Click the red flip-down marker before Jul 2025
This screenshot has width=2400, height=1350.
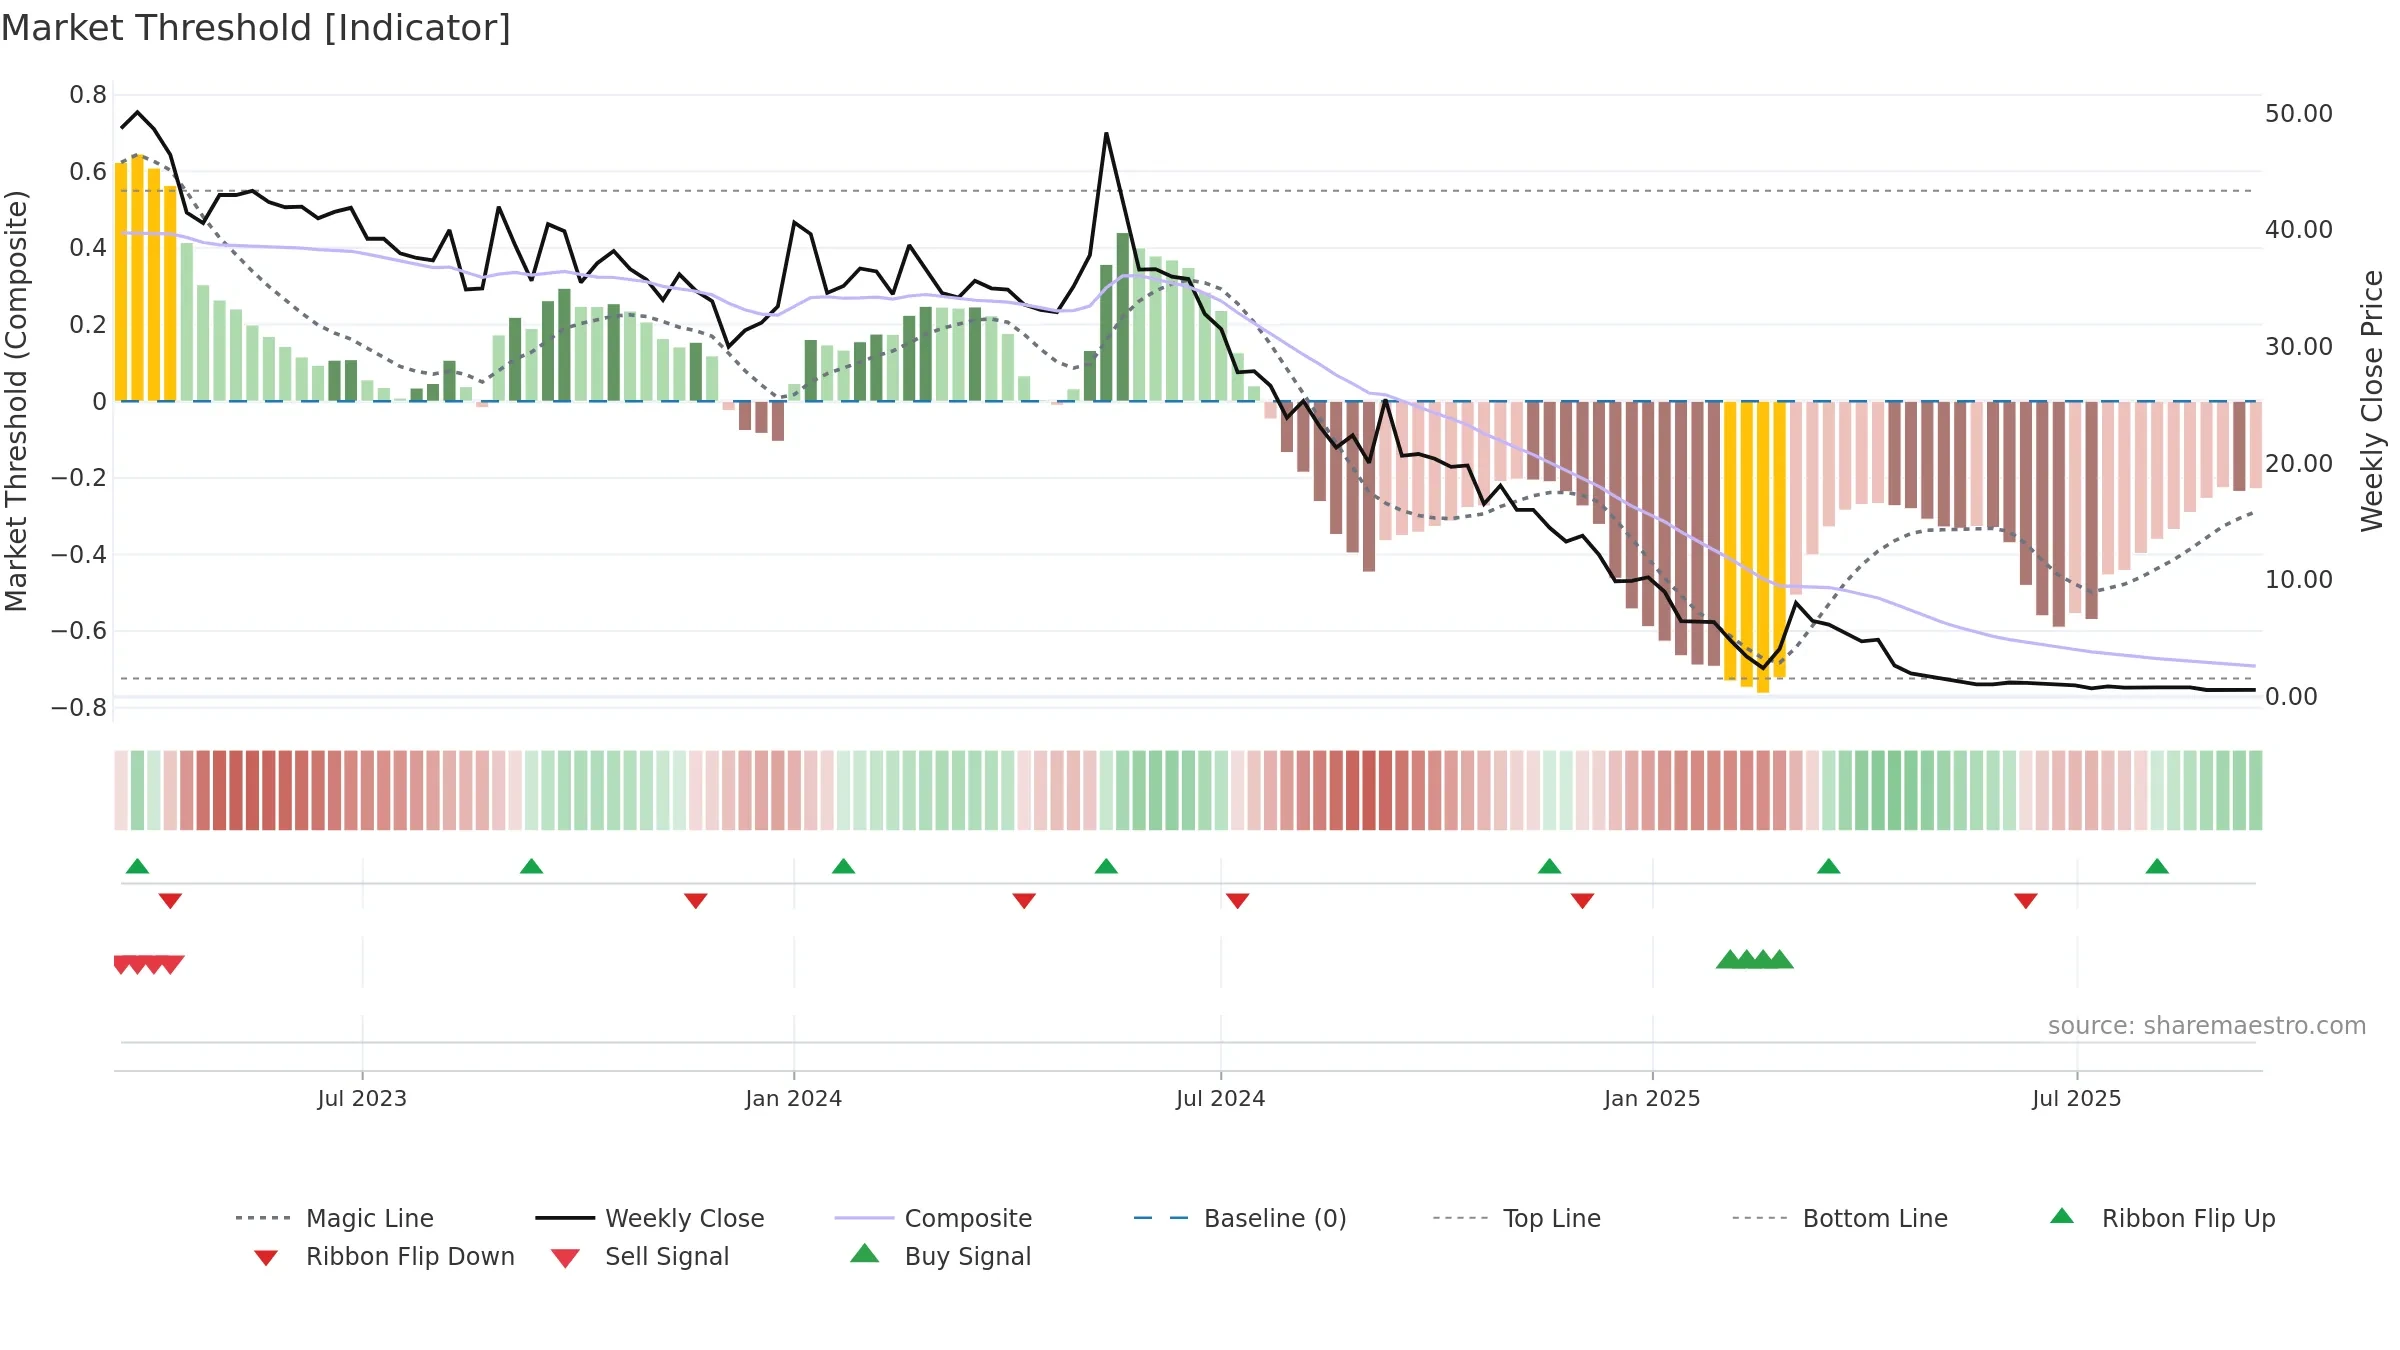(x=2026, y=901)
